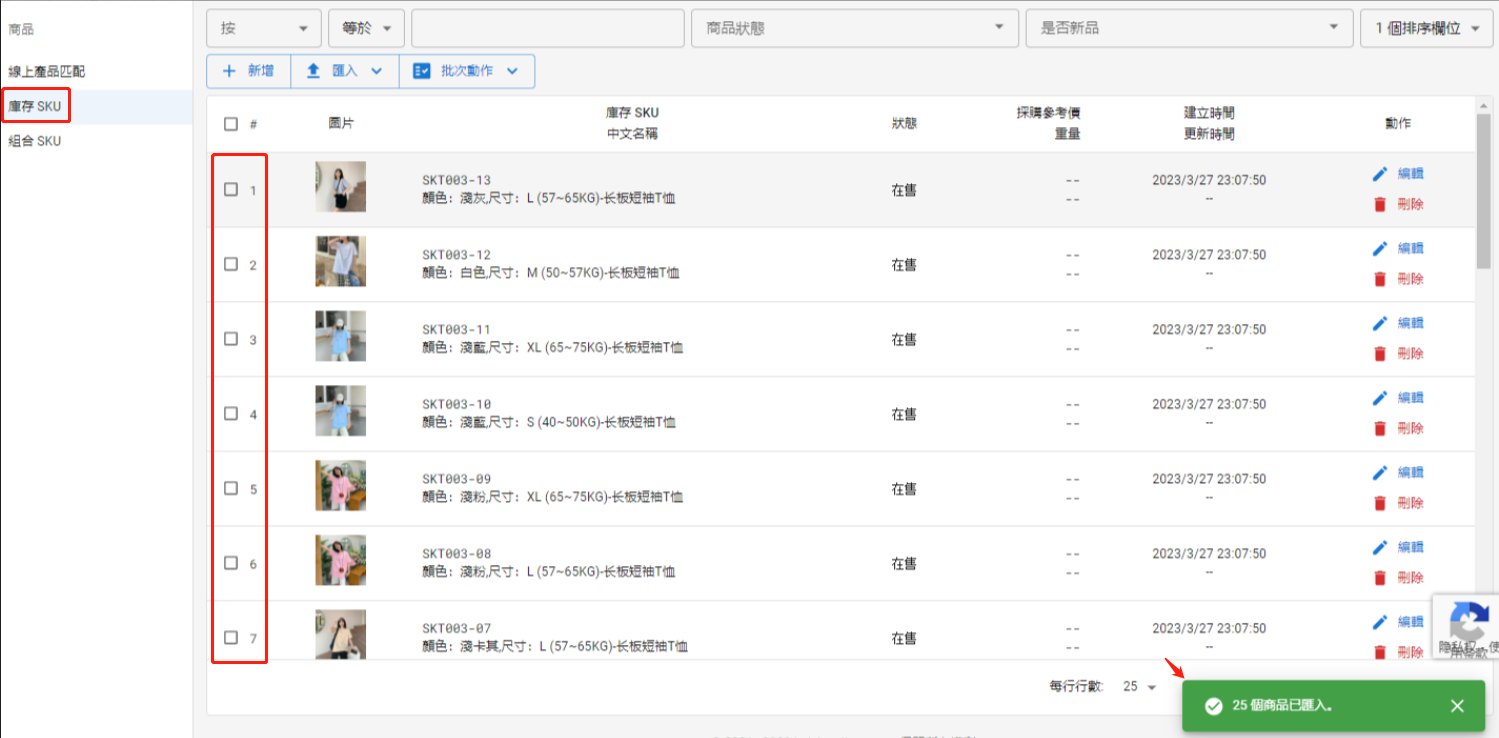This screenshot has width=1499, height=738.
Task: Click the green checkmark icon in the notification
Action: (1213, 706)
